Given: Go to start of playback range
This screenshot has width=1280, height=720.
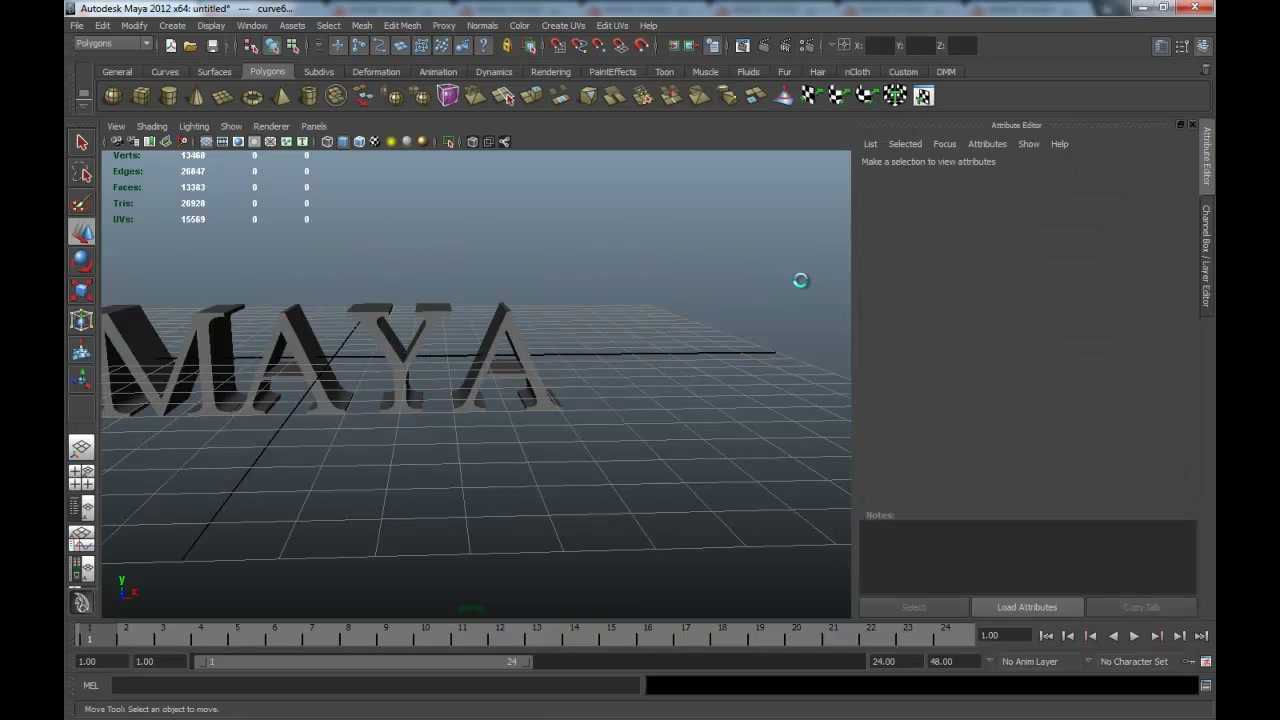Looking at the screenshot, I should pos(1046,636).
